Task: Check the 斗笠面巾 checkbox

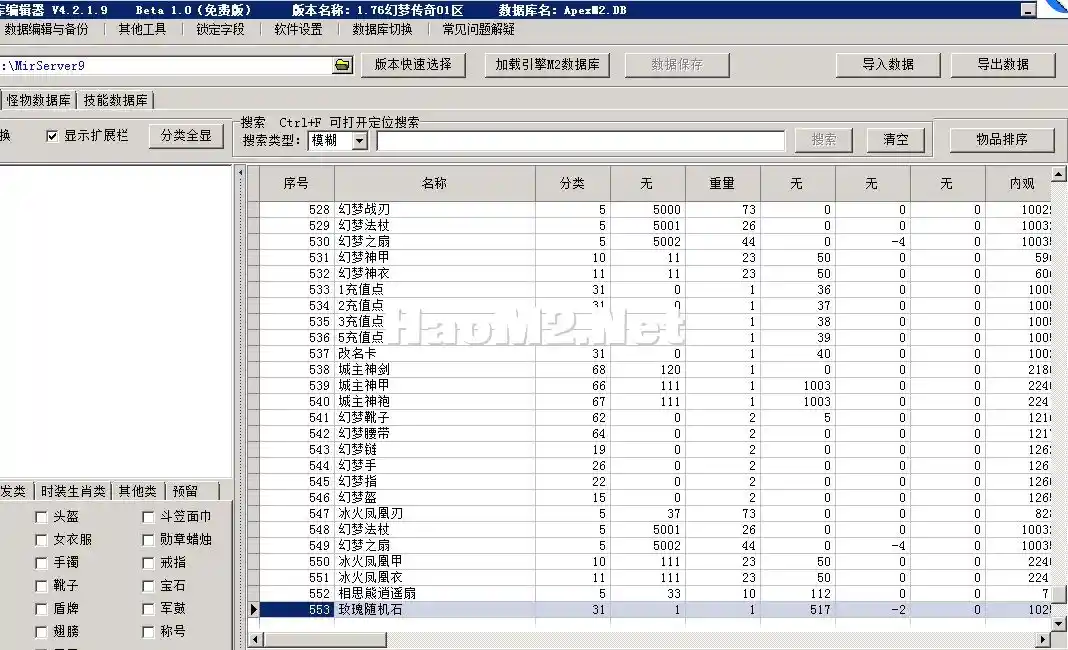Action: [x=148, y=517]
